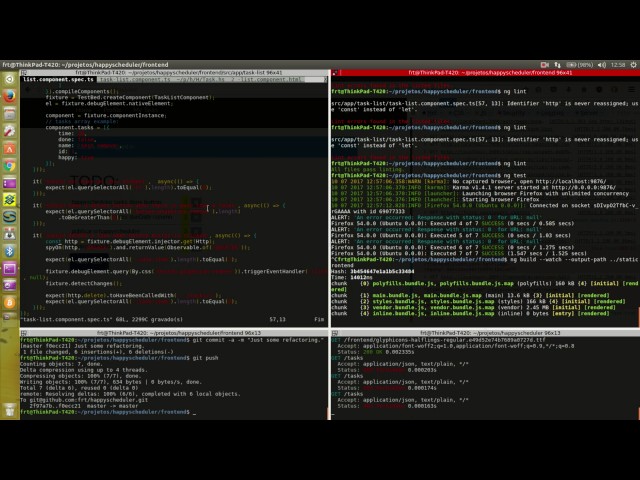Open Bluetooth manager in the launcher

pyautogui.click(x=9, y=251)
